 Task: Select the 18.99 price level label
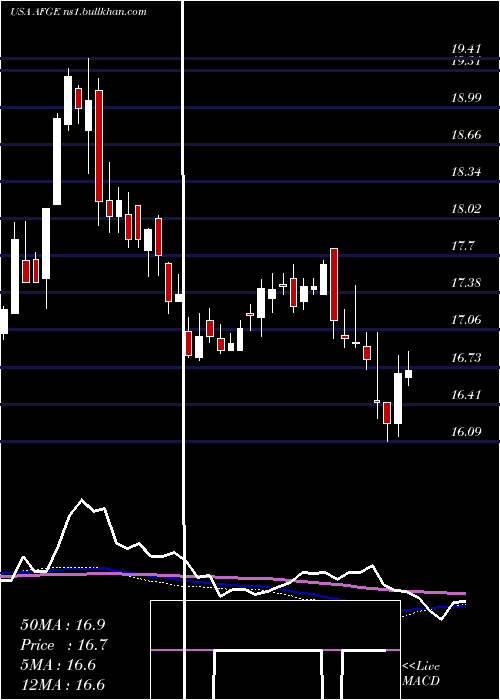tap(466, 97)
